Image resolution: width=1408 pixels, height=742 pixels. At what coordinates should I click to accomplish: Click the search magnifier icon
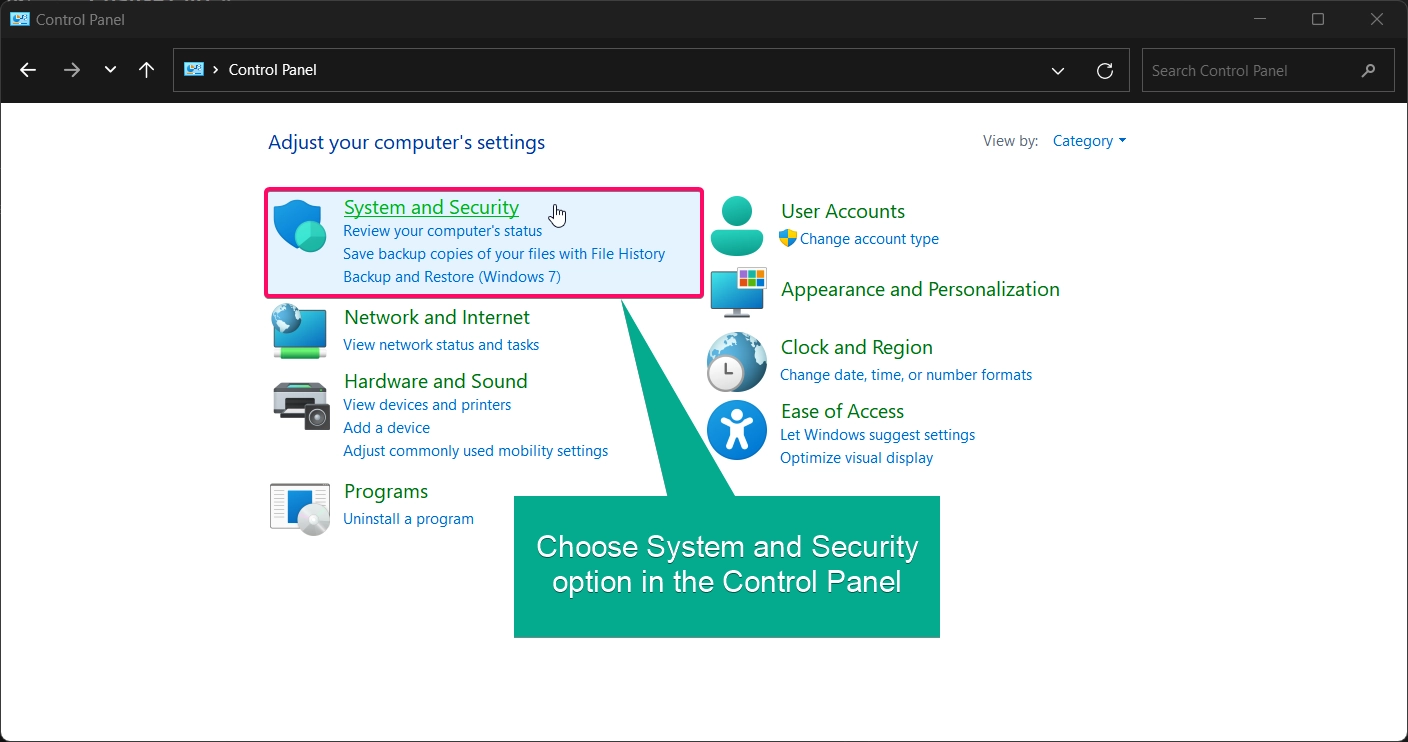(1369, 70)
